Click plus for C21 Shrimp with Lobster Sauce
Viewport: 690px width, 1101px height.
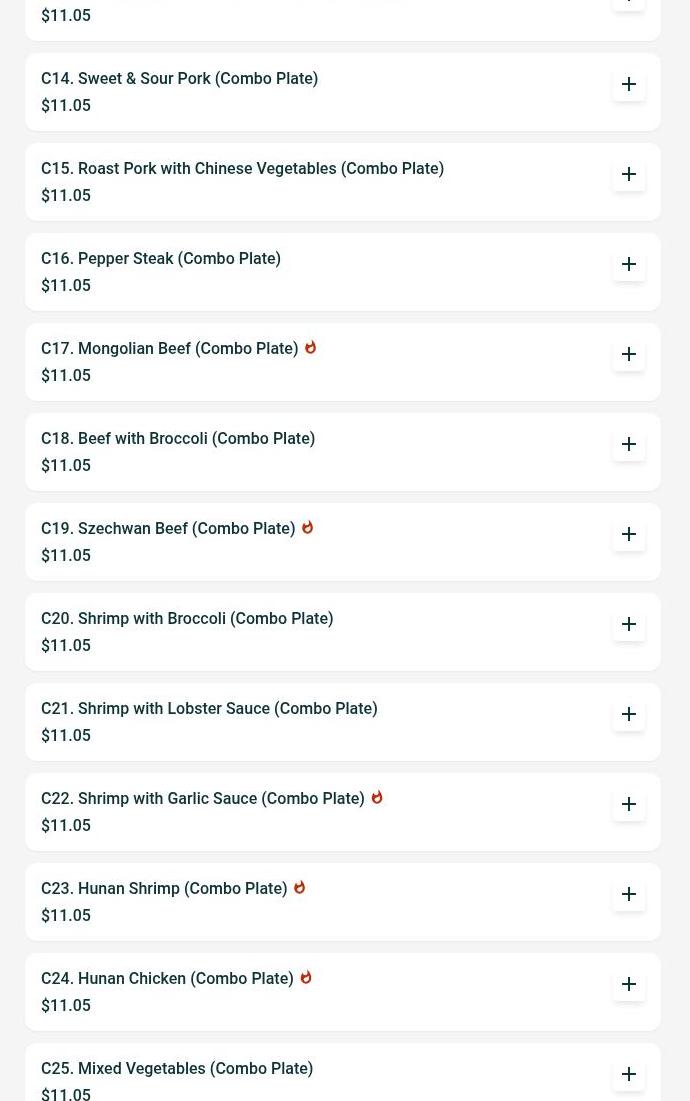tap(629, 714)
